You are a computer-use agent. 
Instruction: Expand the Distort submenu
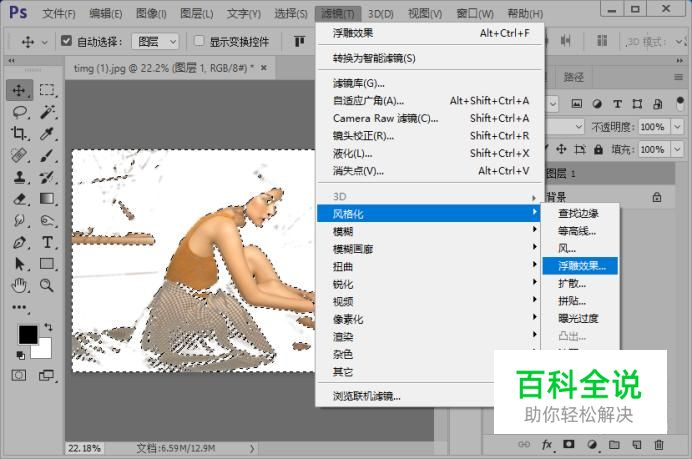[x=429, y=267]
